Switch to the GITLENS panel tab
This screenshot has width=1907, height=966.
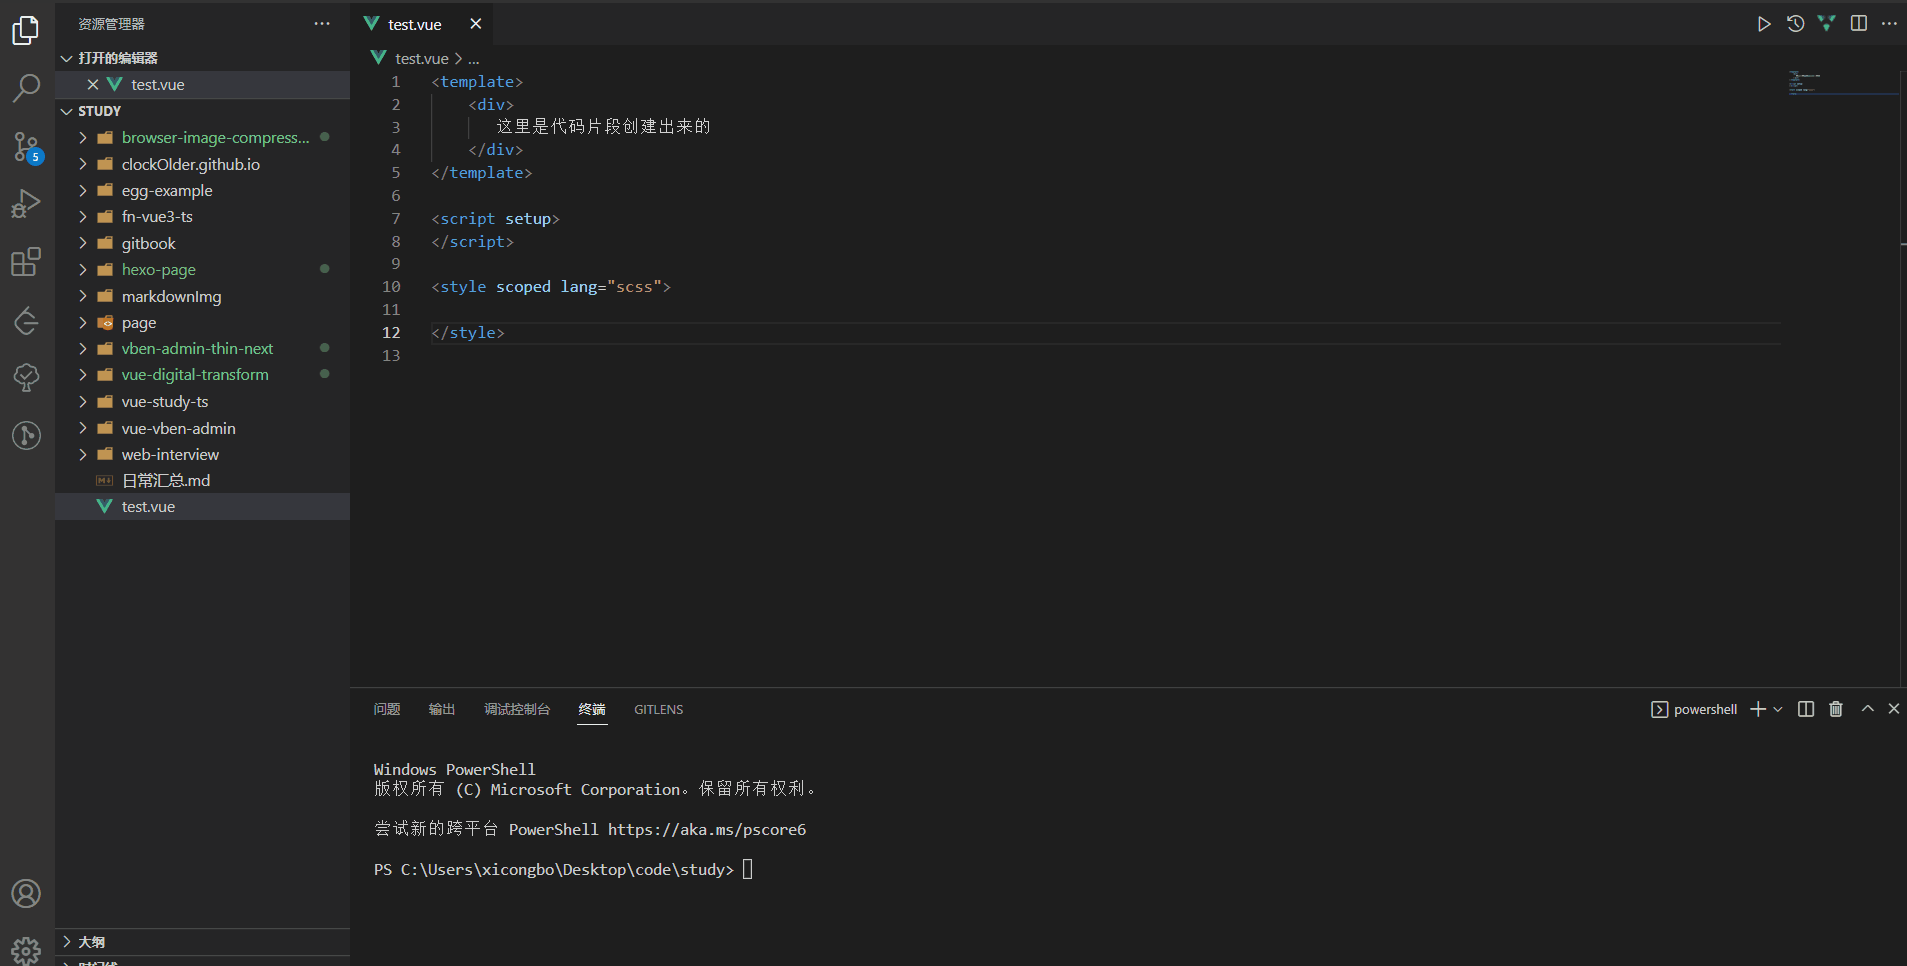click(x=659, y=709)
